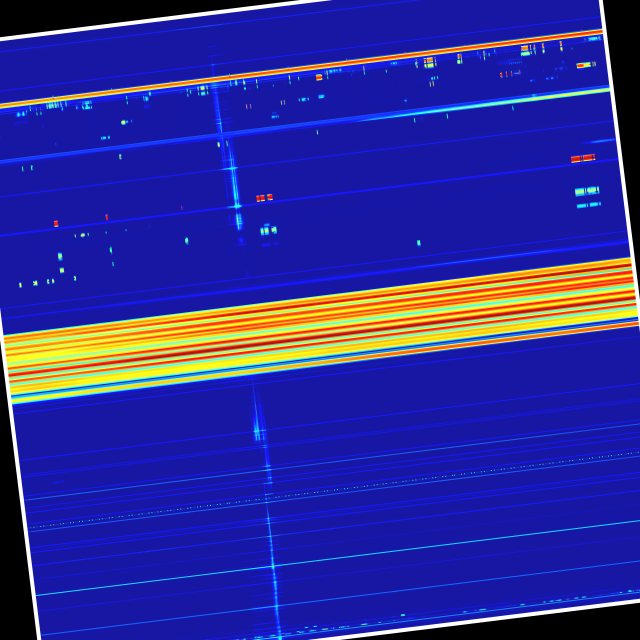The width and height of the screenshot is (640, 640).
Task: Click the white-cyan marker pair below right red markers
Action: [x=586, y=191]
